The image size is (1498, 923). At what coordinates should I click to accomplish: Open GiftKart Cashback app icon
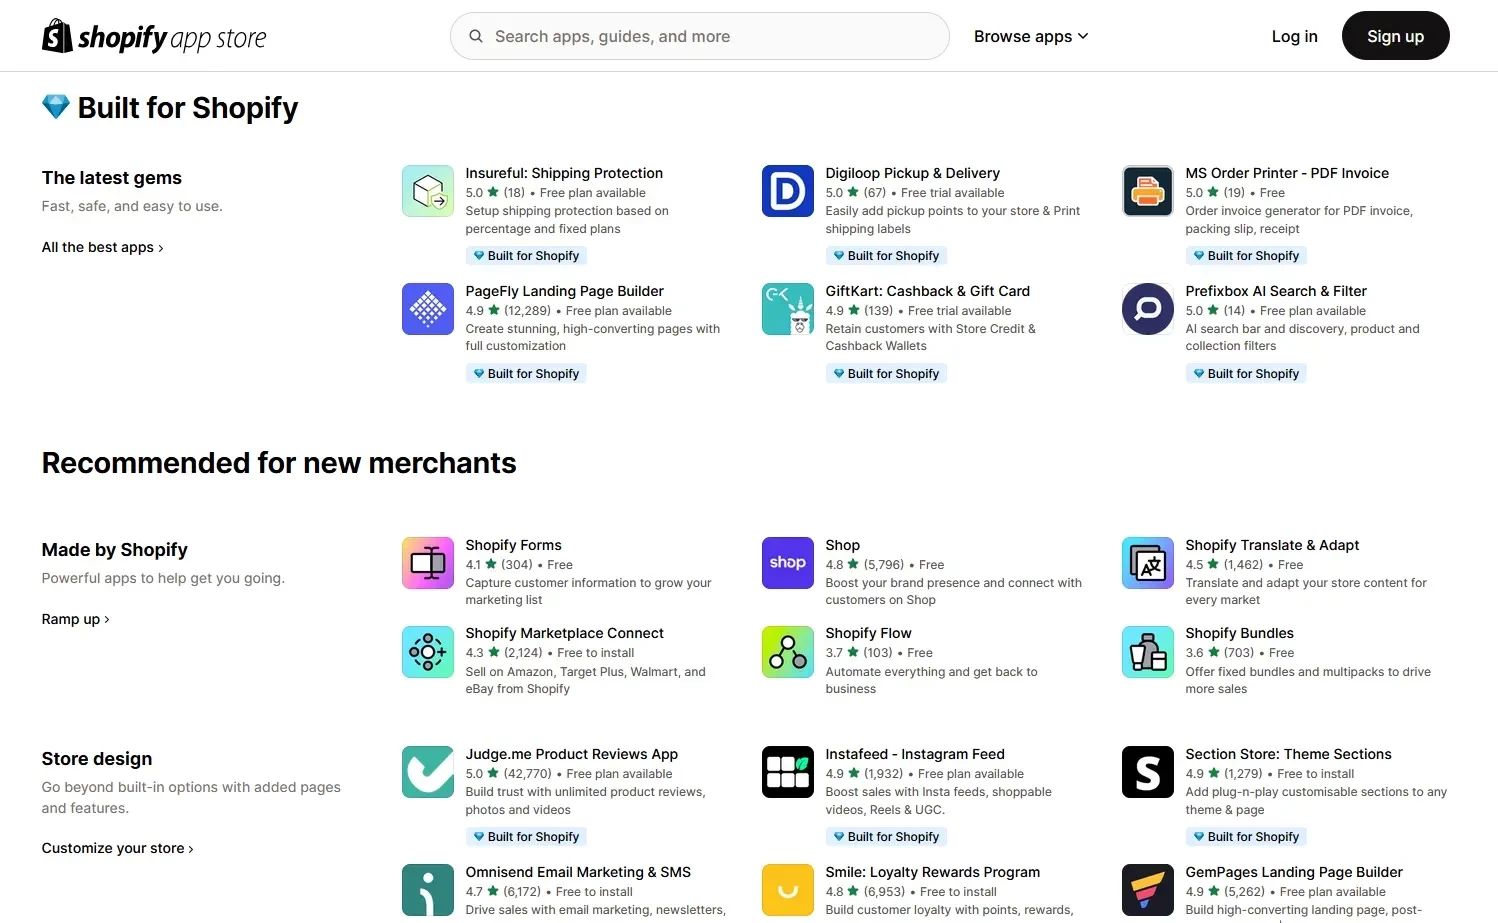pyautogui.click(x=788, y=309)
